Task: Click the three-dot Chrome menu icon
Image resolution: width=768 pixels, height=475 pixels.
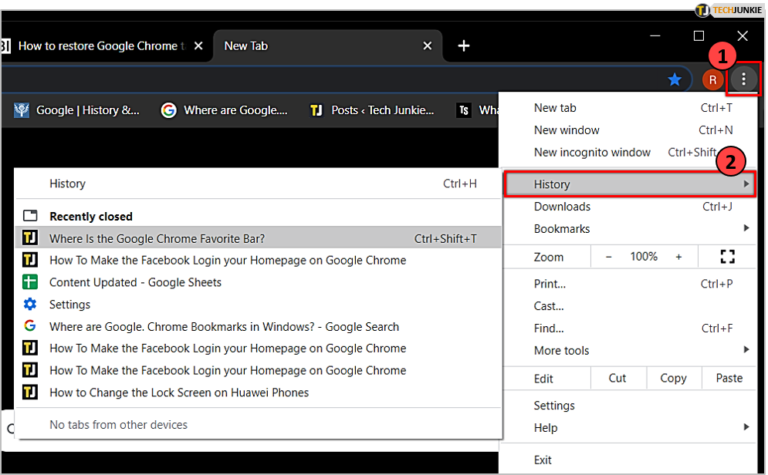Action: pos(743,78)
